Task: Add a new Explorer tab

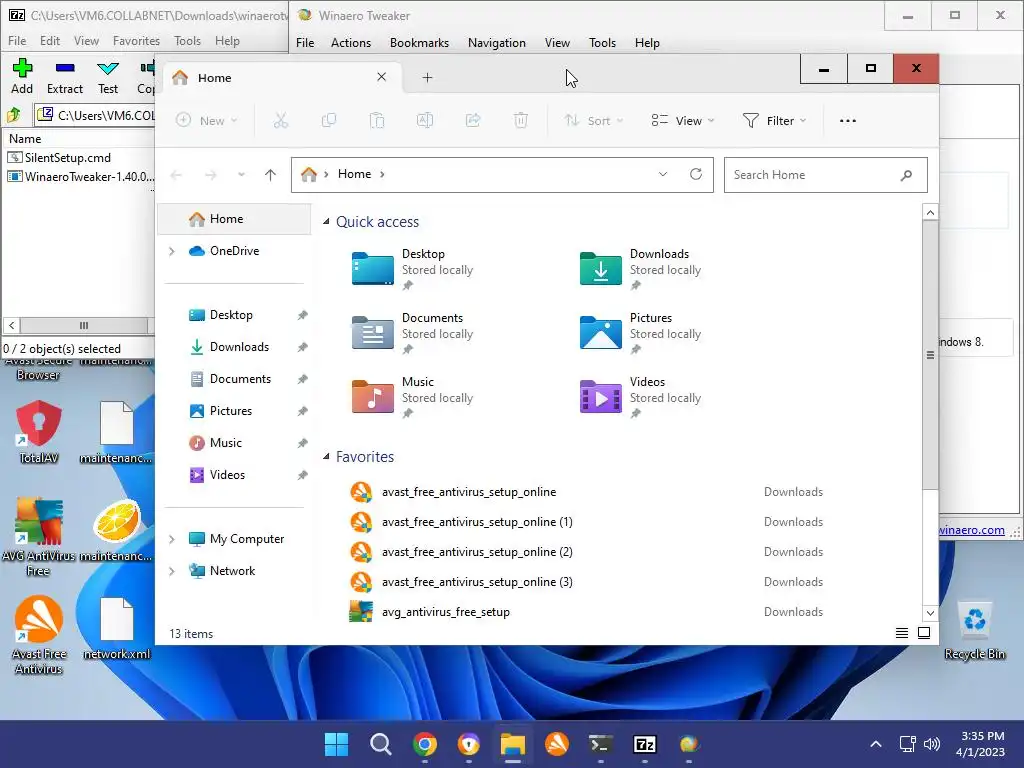Action: [x=427, y=78]
